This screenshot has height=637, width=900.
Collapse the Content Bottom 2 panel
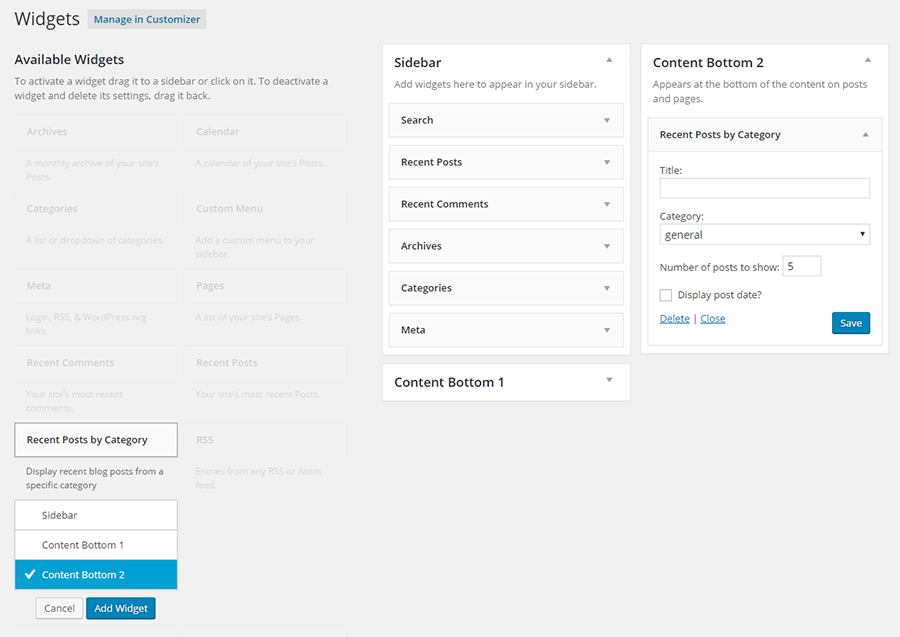(x=866, y=61)
